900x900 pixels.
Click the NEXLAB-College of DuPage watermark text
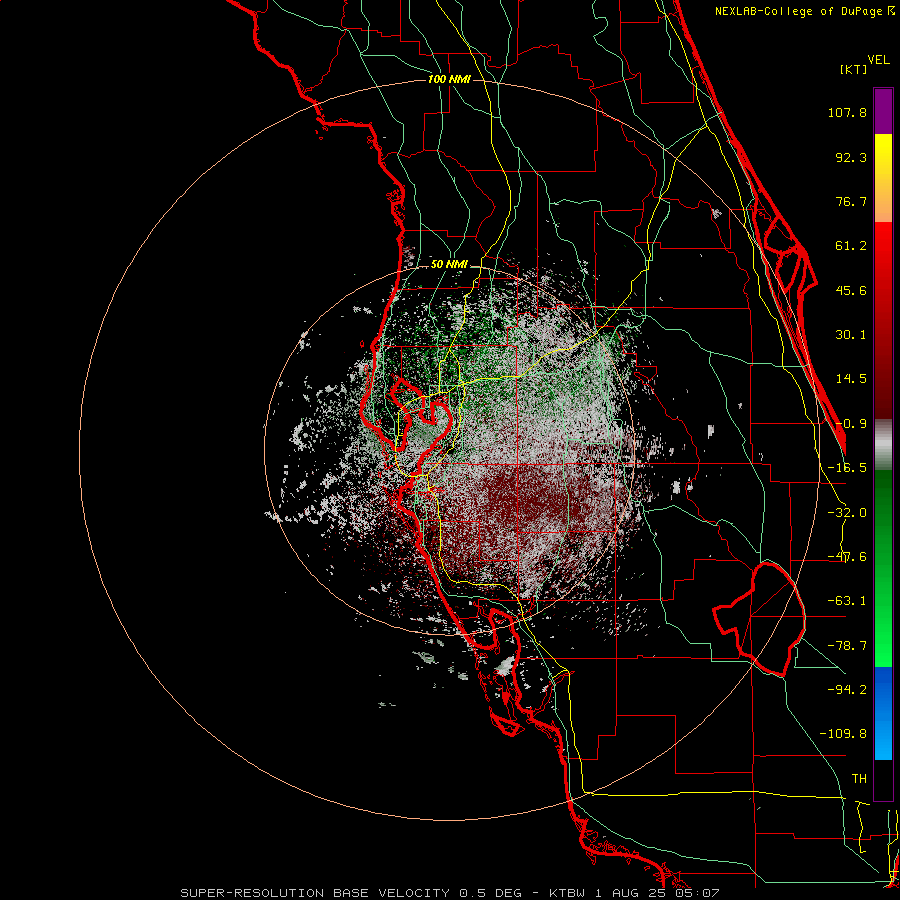[x=804, y=11]
